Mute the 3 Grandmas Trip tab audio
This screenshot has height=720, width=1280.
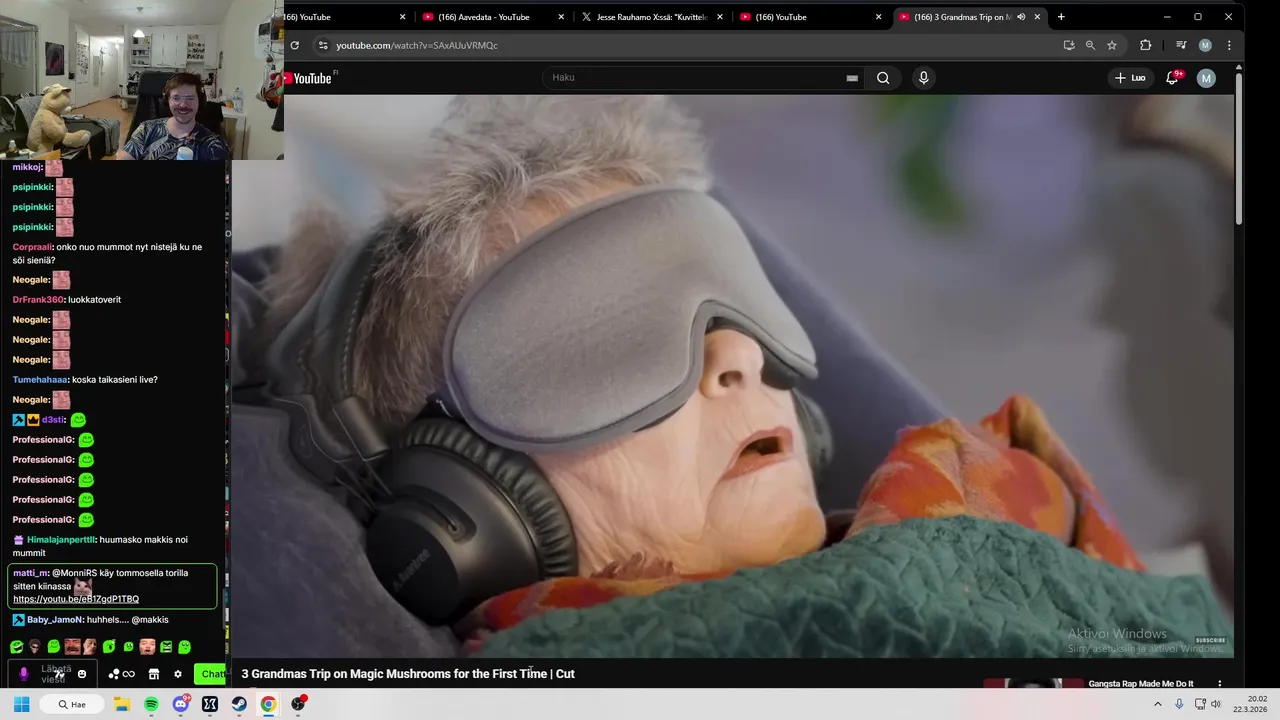[x=1021, y=17]
